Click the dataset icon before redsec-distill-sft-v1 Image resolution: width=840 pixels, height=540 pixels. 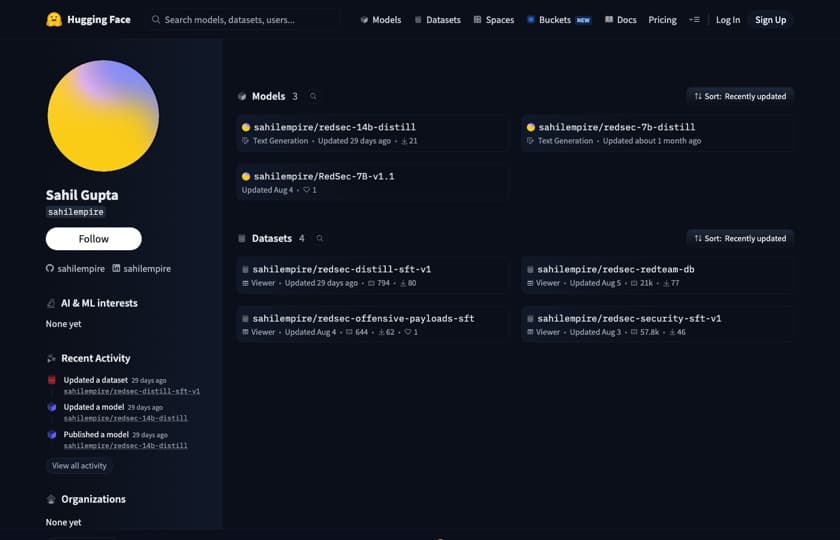(x=245, y=269)
